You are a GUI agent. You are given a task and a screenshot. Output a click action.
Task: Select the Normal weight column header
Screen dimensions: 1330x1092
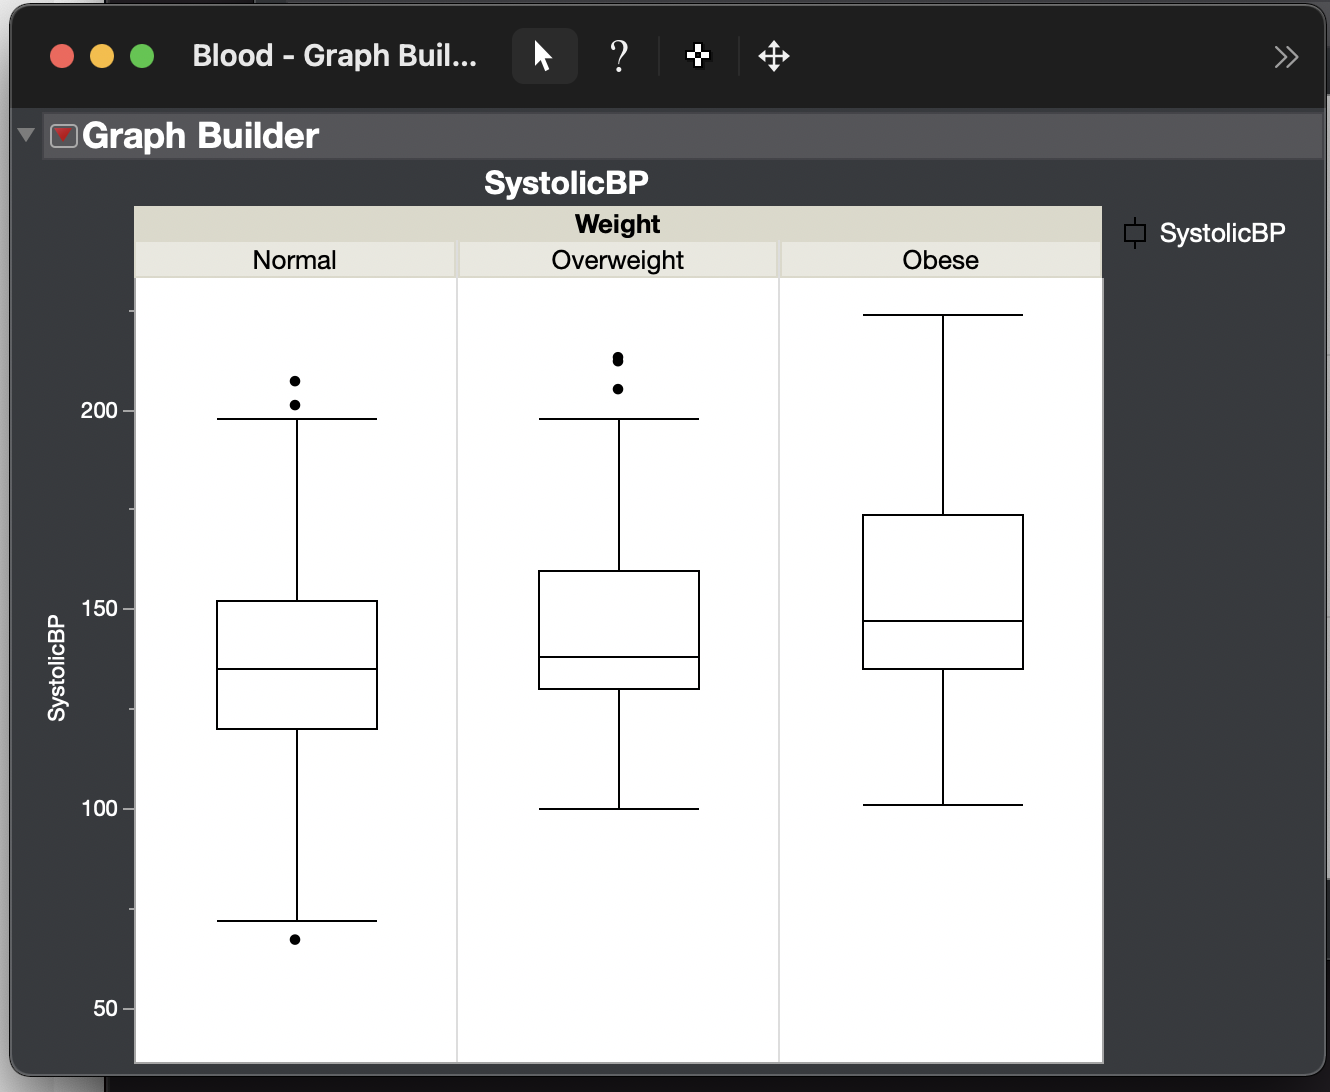point(294,260)
